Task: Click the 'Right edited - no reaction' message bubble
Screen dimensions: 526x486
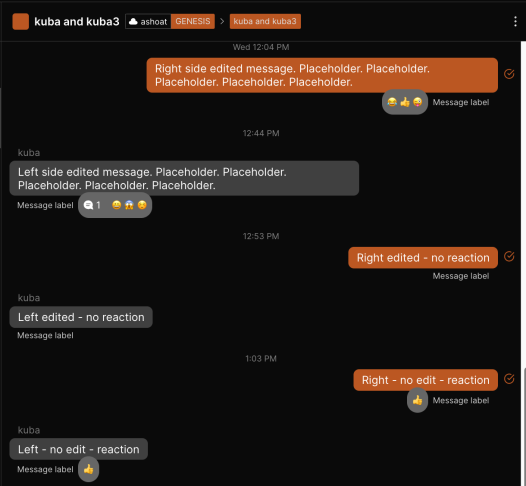Action: point(423,258)
